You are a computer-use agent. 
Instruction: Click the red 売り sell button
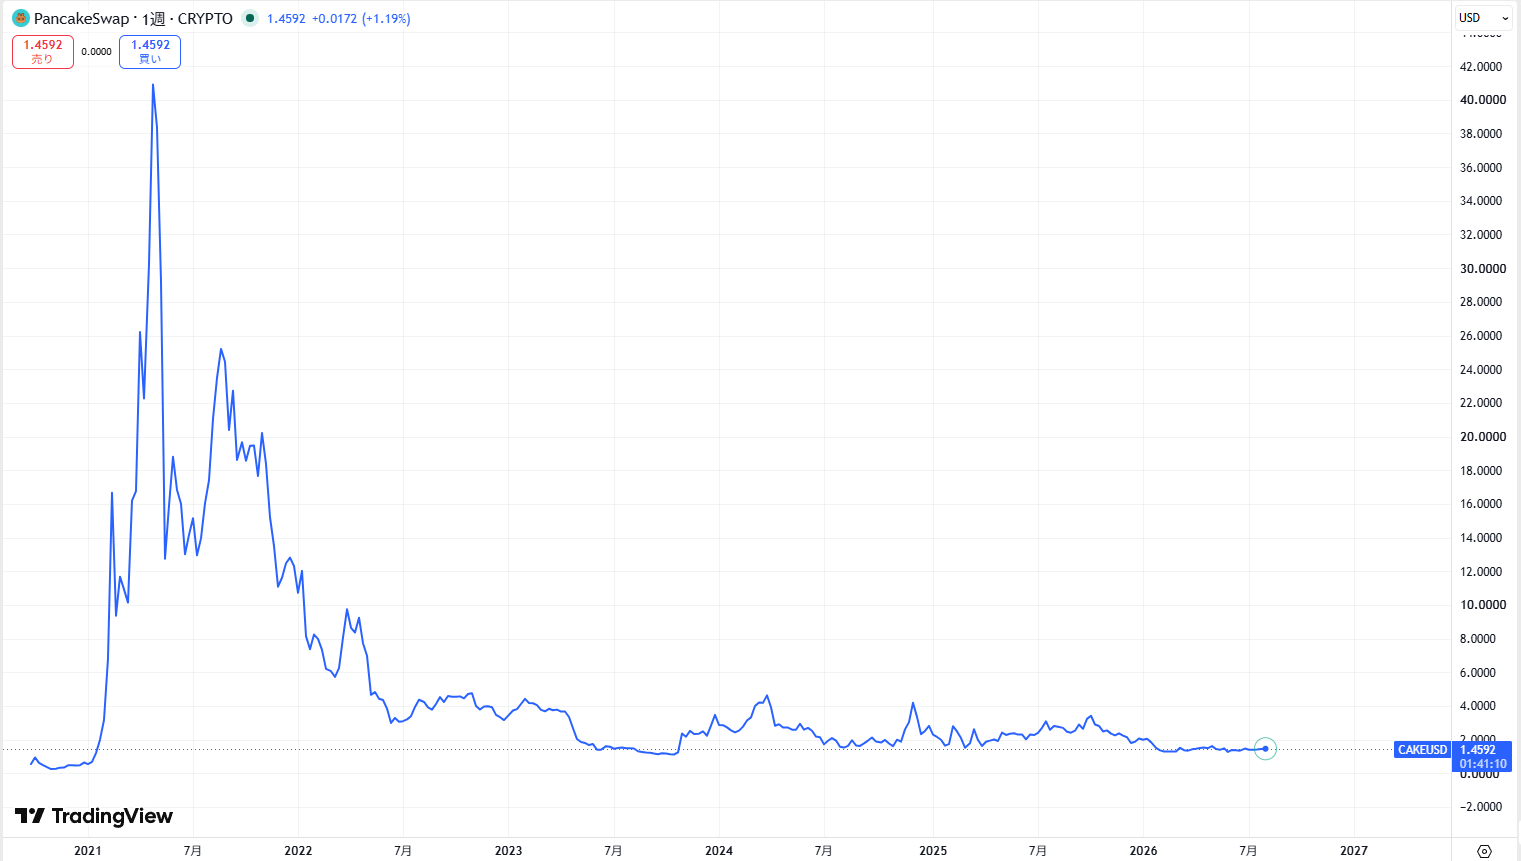coord(43,52)
